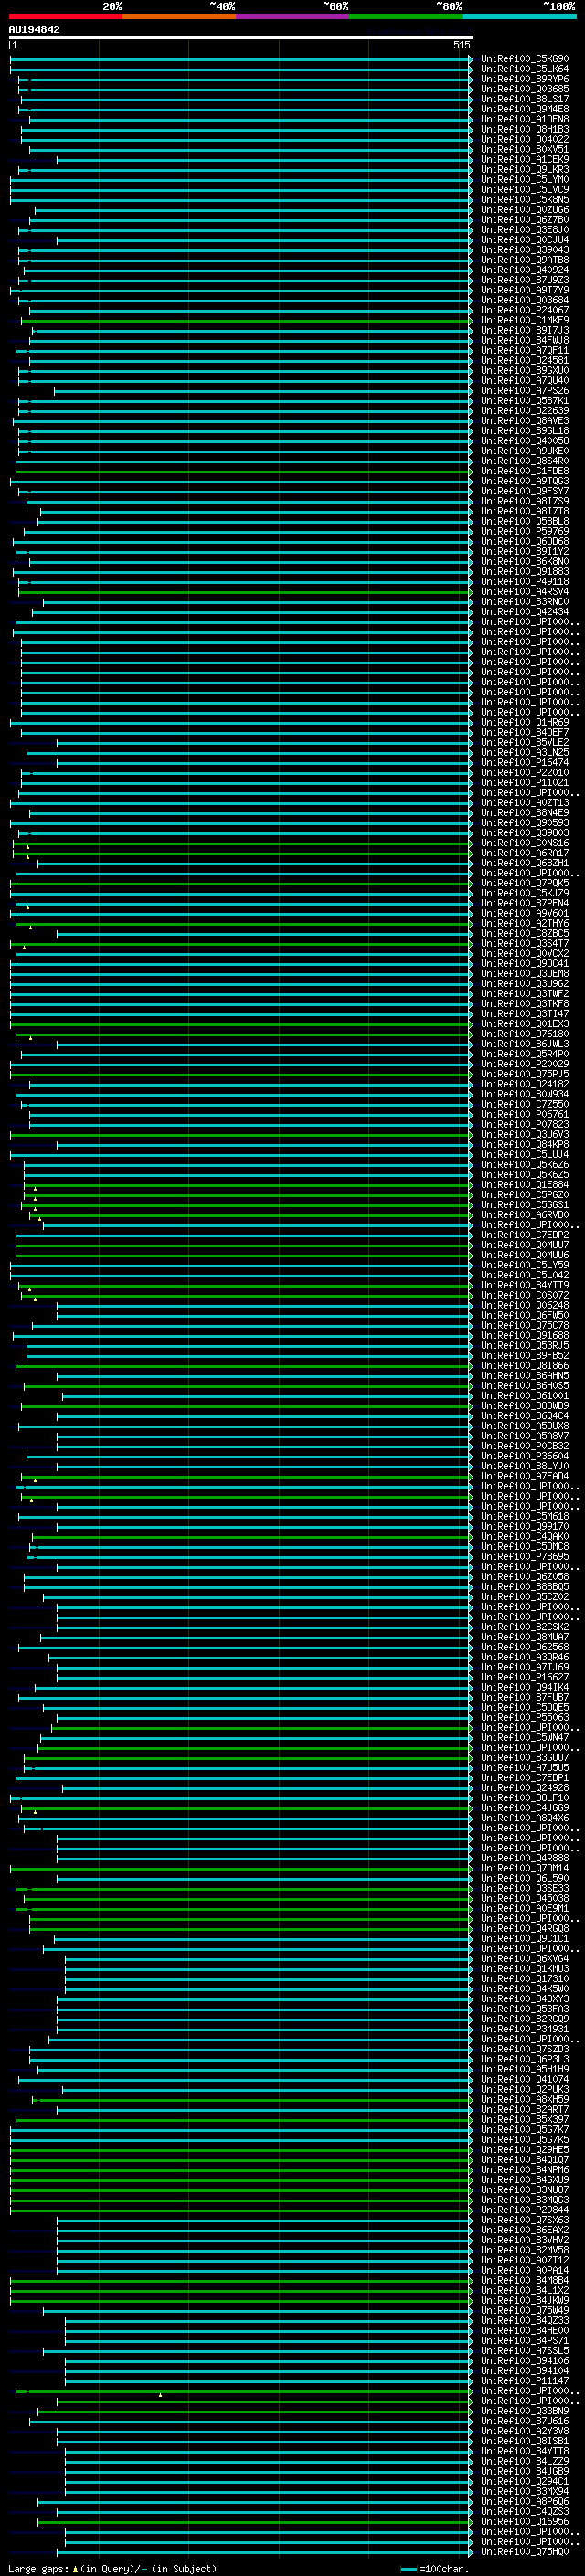Select the UniRef100_Q1E884 label

[x=525, y=1185]
